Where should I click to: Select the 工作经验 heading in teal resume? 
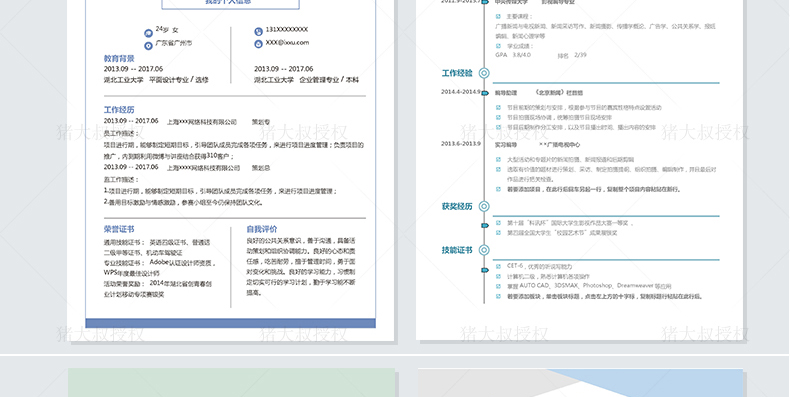(457, 74)
